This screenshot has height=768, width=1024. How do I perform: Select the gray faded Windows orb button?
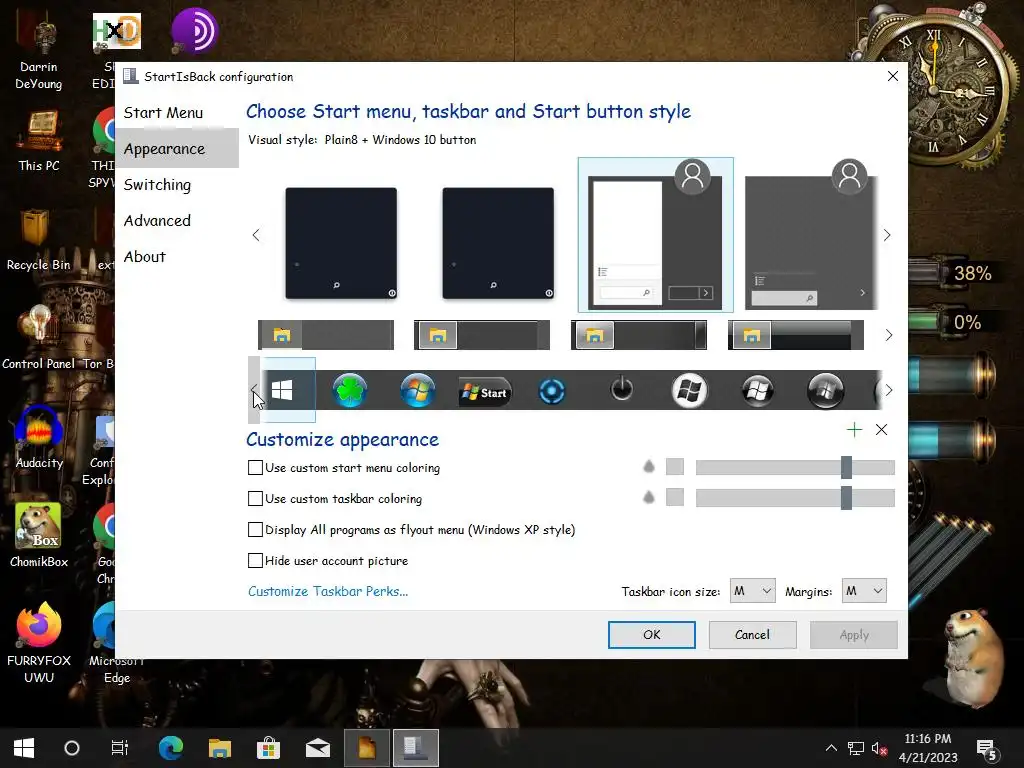coord(825,391)
